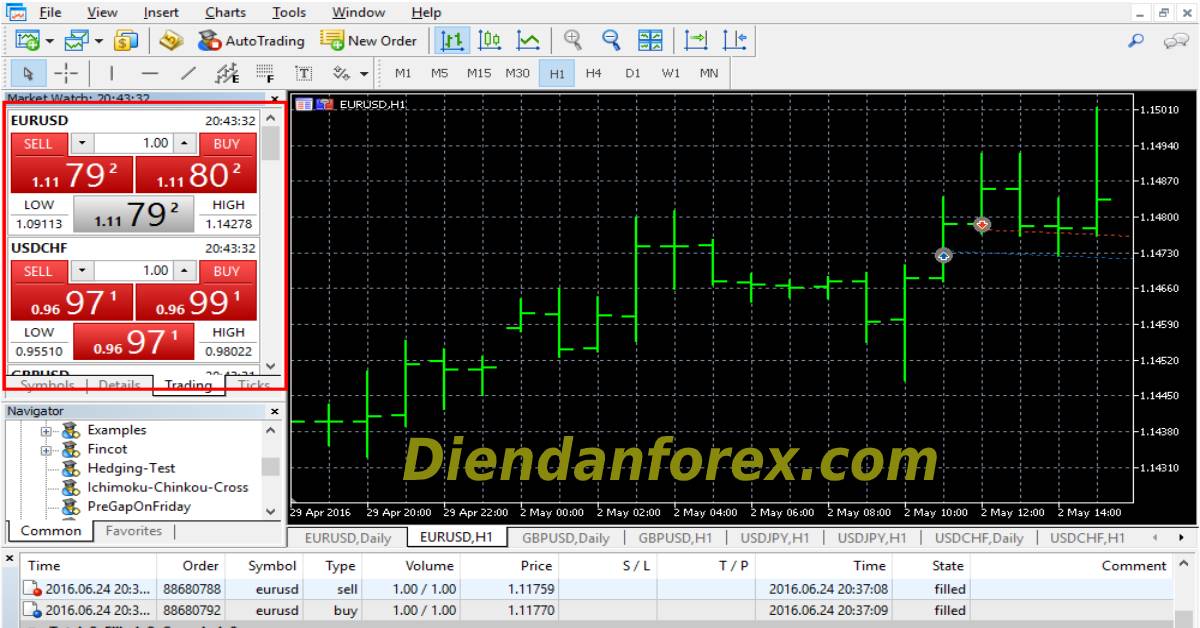Image resolution: width=1200 pixels, height=628 pixels.
Task: Switch chart to candlesticks mode
Action: [490, 41]
